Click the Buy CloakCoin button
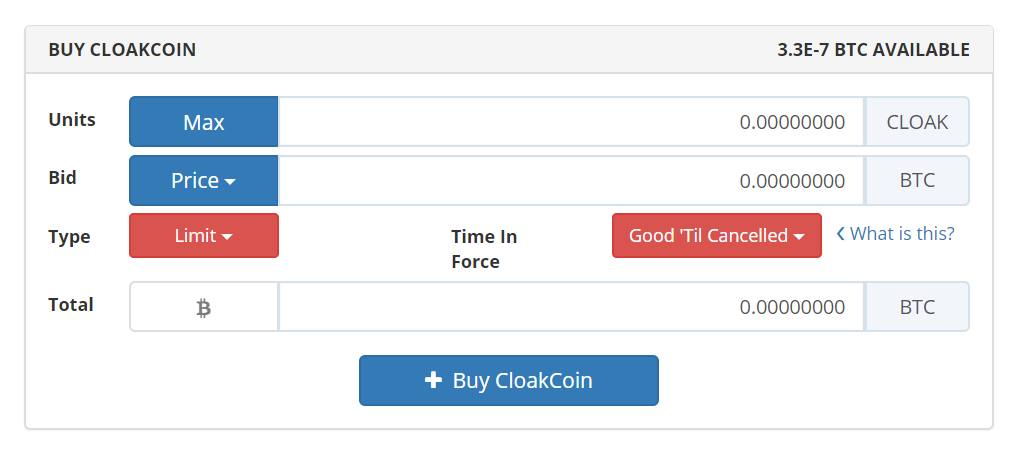The width and height of the screenshot is (1018, 452). (x=508, y=380)
